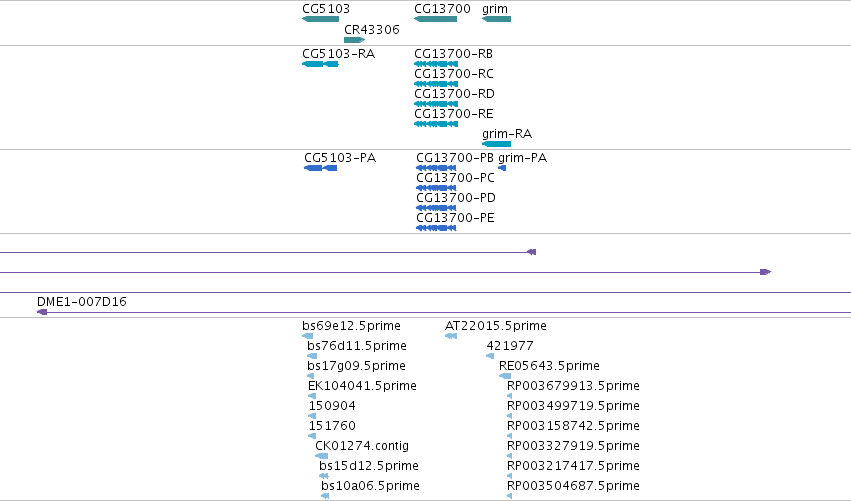Click the CR43306 gene name label
The image size is (851, 501).
point(372,30)
